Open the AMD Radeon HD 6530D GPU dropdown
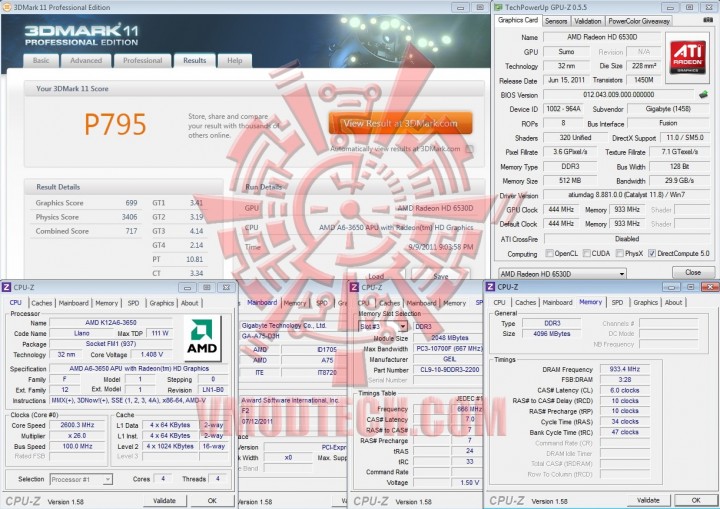This screenshot has width=720, height=509. (562, 274)
